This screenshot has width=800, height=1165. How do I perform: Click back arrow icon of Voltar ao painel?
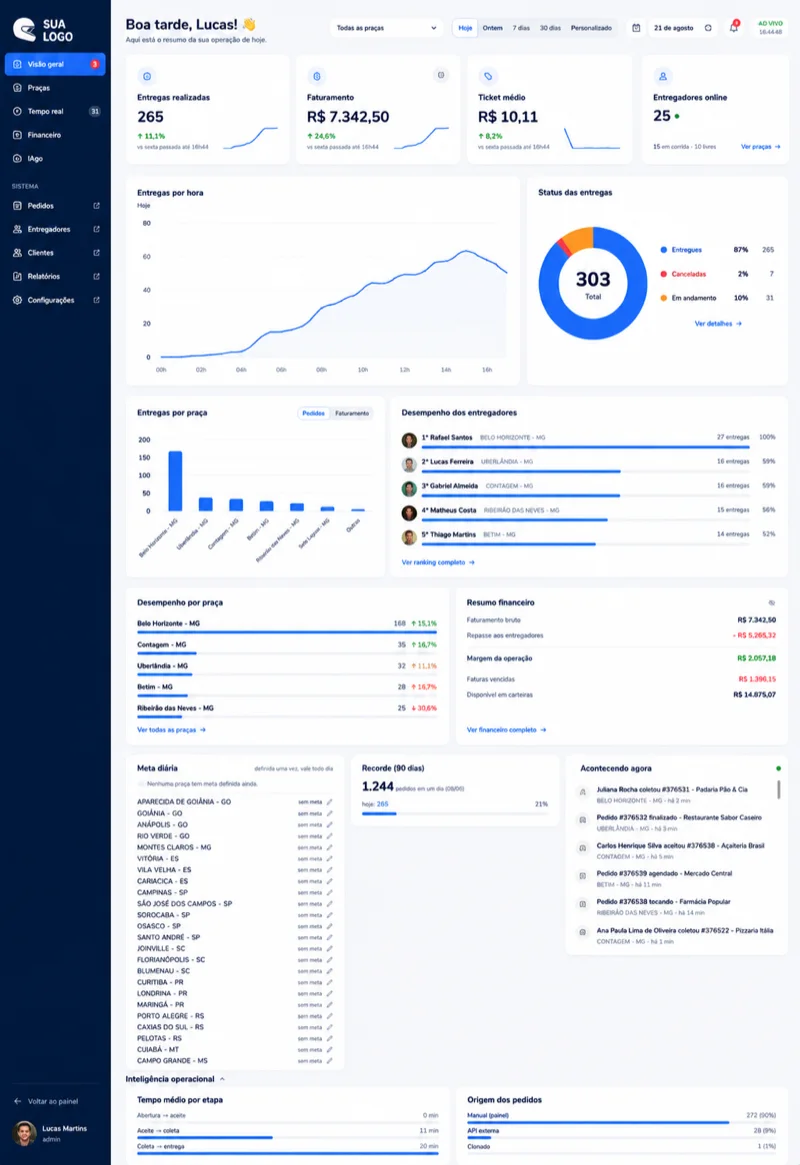click(x=18, y=1101)
